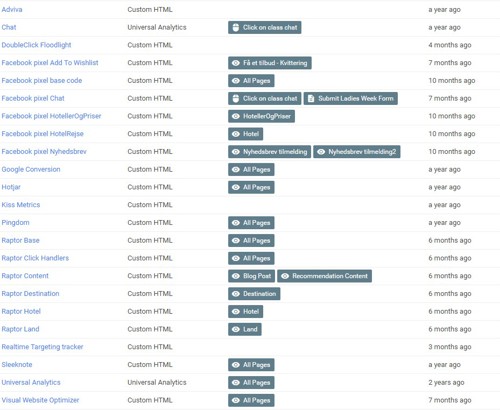Click eye icon on Destination trigger
500x410 pixels.
[236, 294]
